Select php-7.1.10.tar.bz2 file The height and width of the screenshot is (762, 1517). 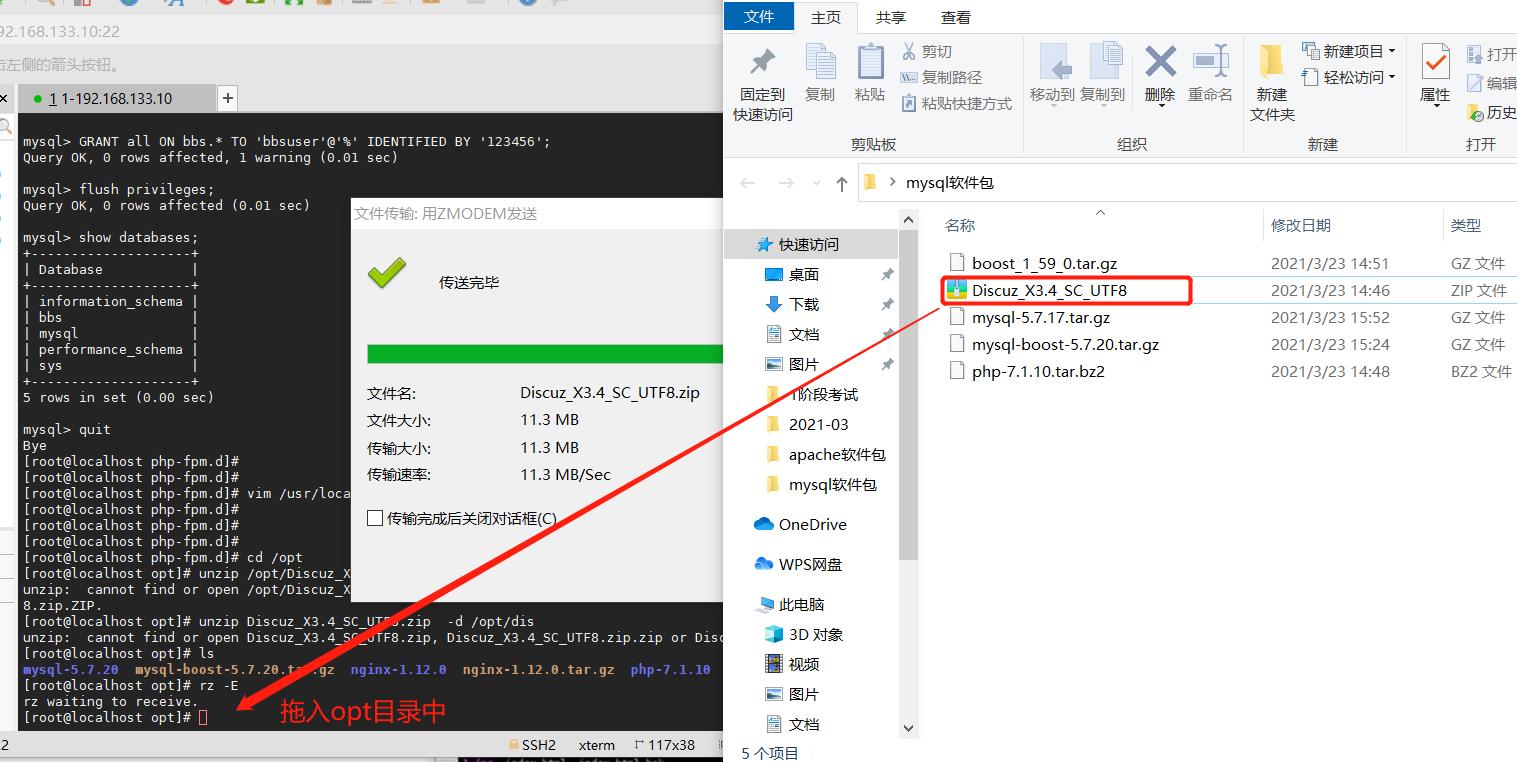1038,372
